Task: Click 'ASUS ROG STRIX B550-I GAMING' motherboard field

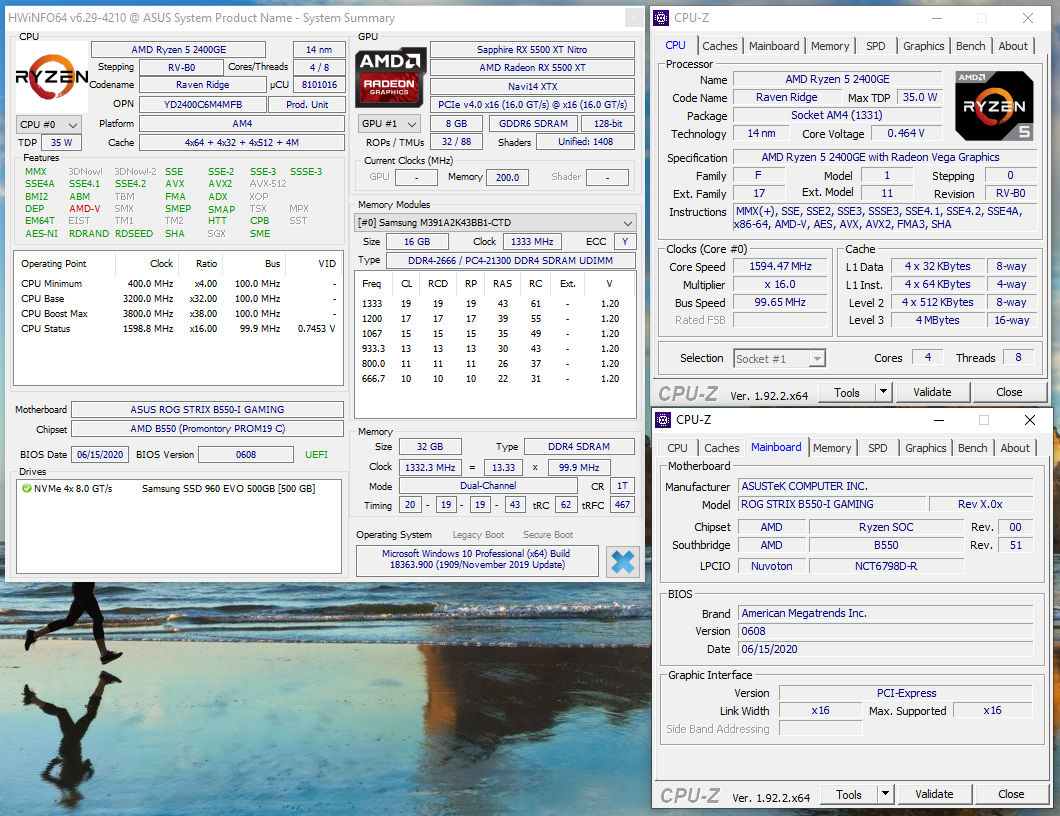Action: point(208,410)
